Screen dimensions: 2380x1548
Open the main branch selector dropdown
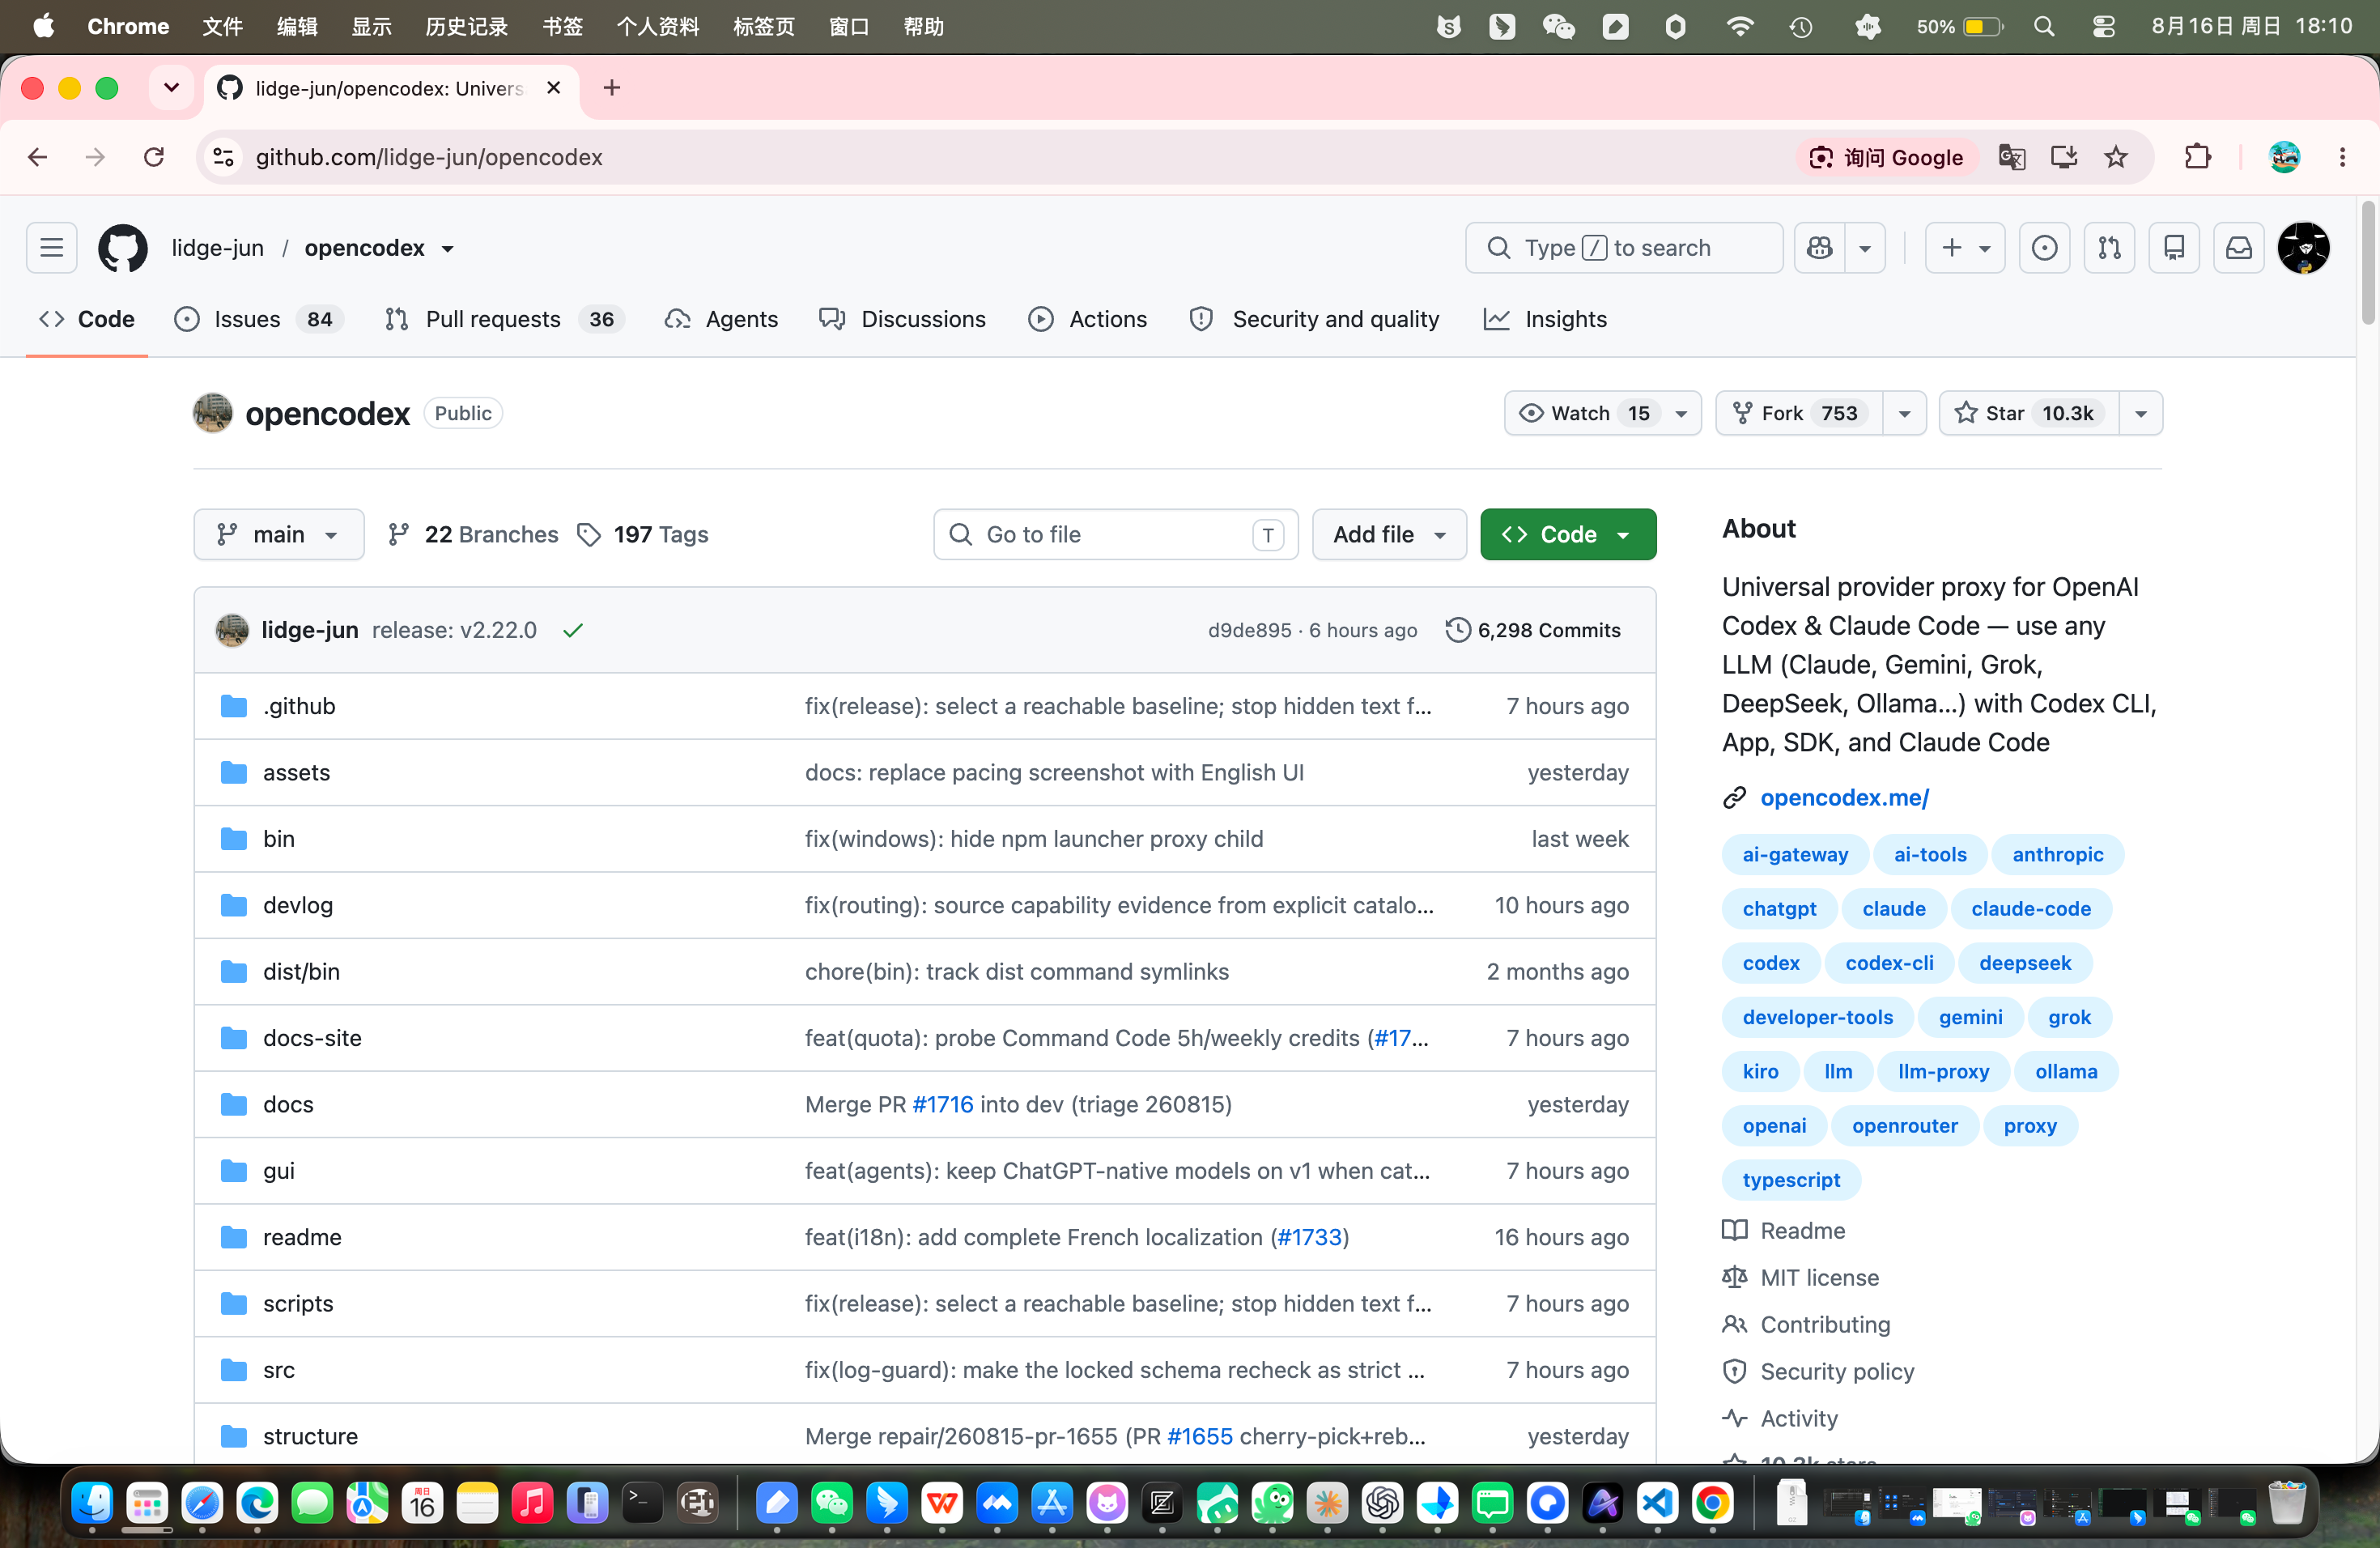click(x=279, y=534)
